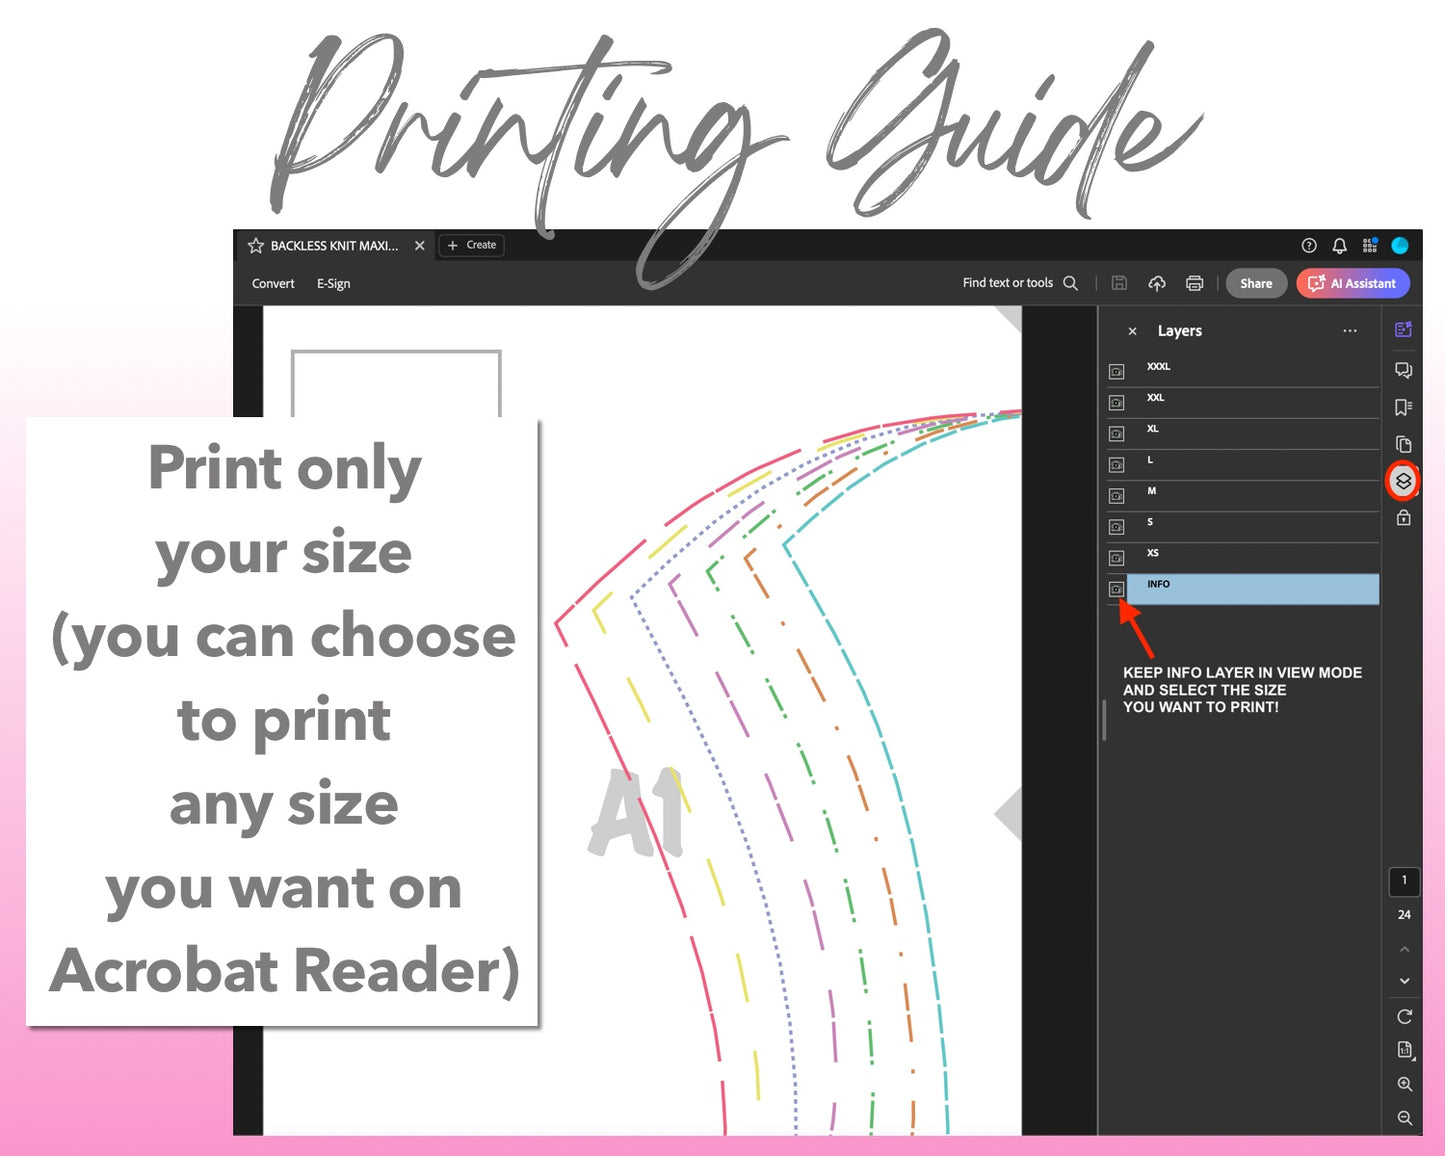
Task: Click the cloud upload icon
Action: click(1157, 283)
